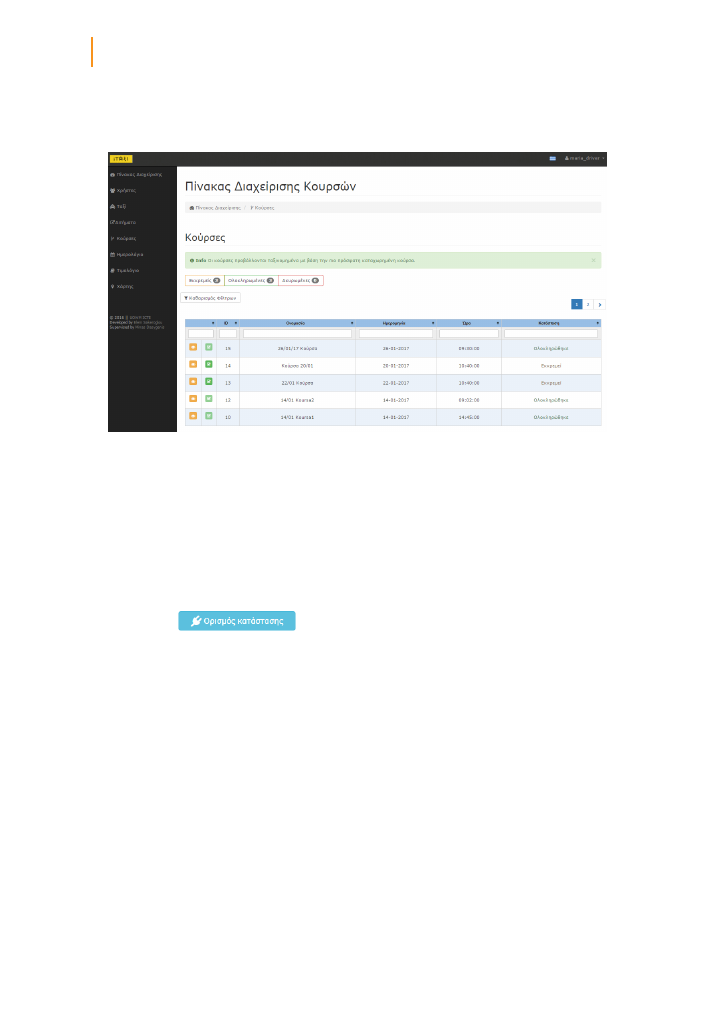Click Πίνακας Διαχείρισης breadcrumb link
The width and height of the screenshot is (714, 1010).
[215, 208]
